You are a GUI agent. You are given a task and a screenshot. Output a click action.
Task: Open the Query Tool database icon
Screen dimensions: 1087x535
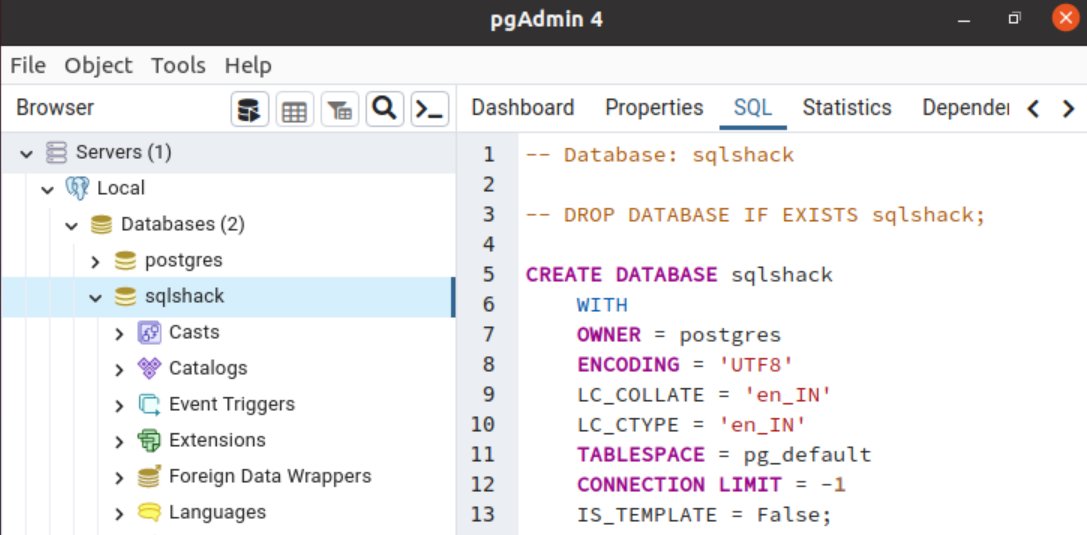tap(250, 109)
